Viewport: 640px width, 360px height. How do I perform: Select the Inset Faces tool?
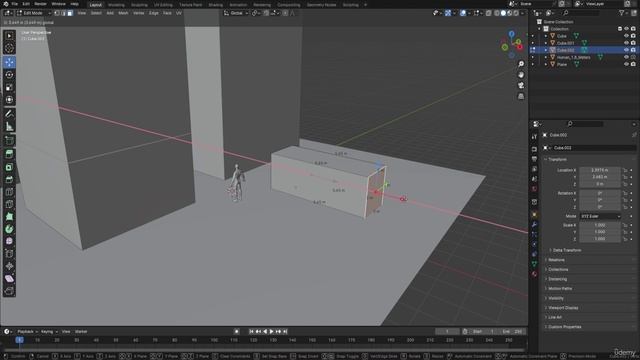9,167
